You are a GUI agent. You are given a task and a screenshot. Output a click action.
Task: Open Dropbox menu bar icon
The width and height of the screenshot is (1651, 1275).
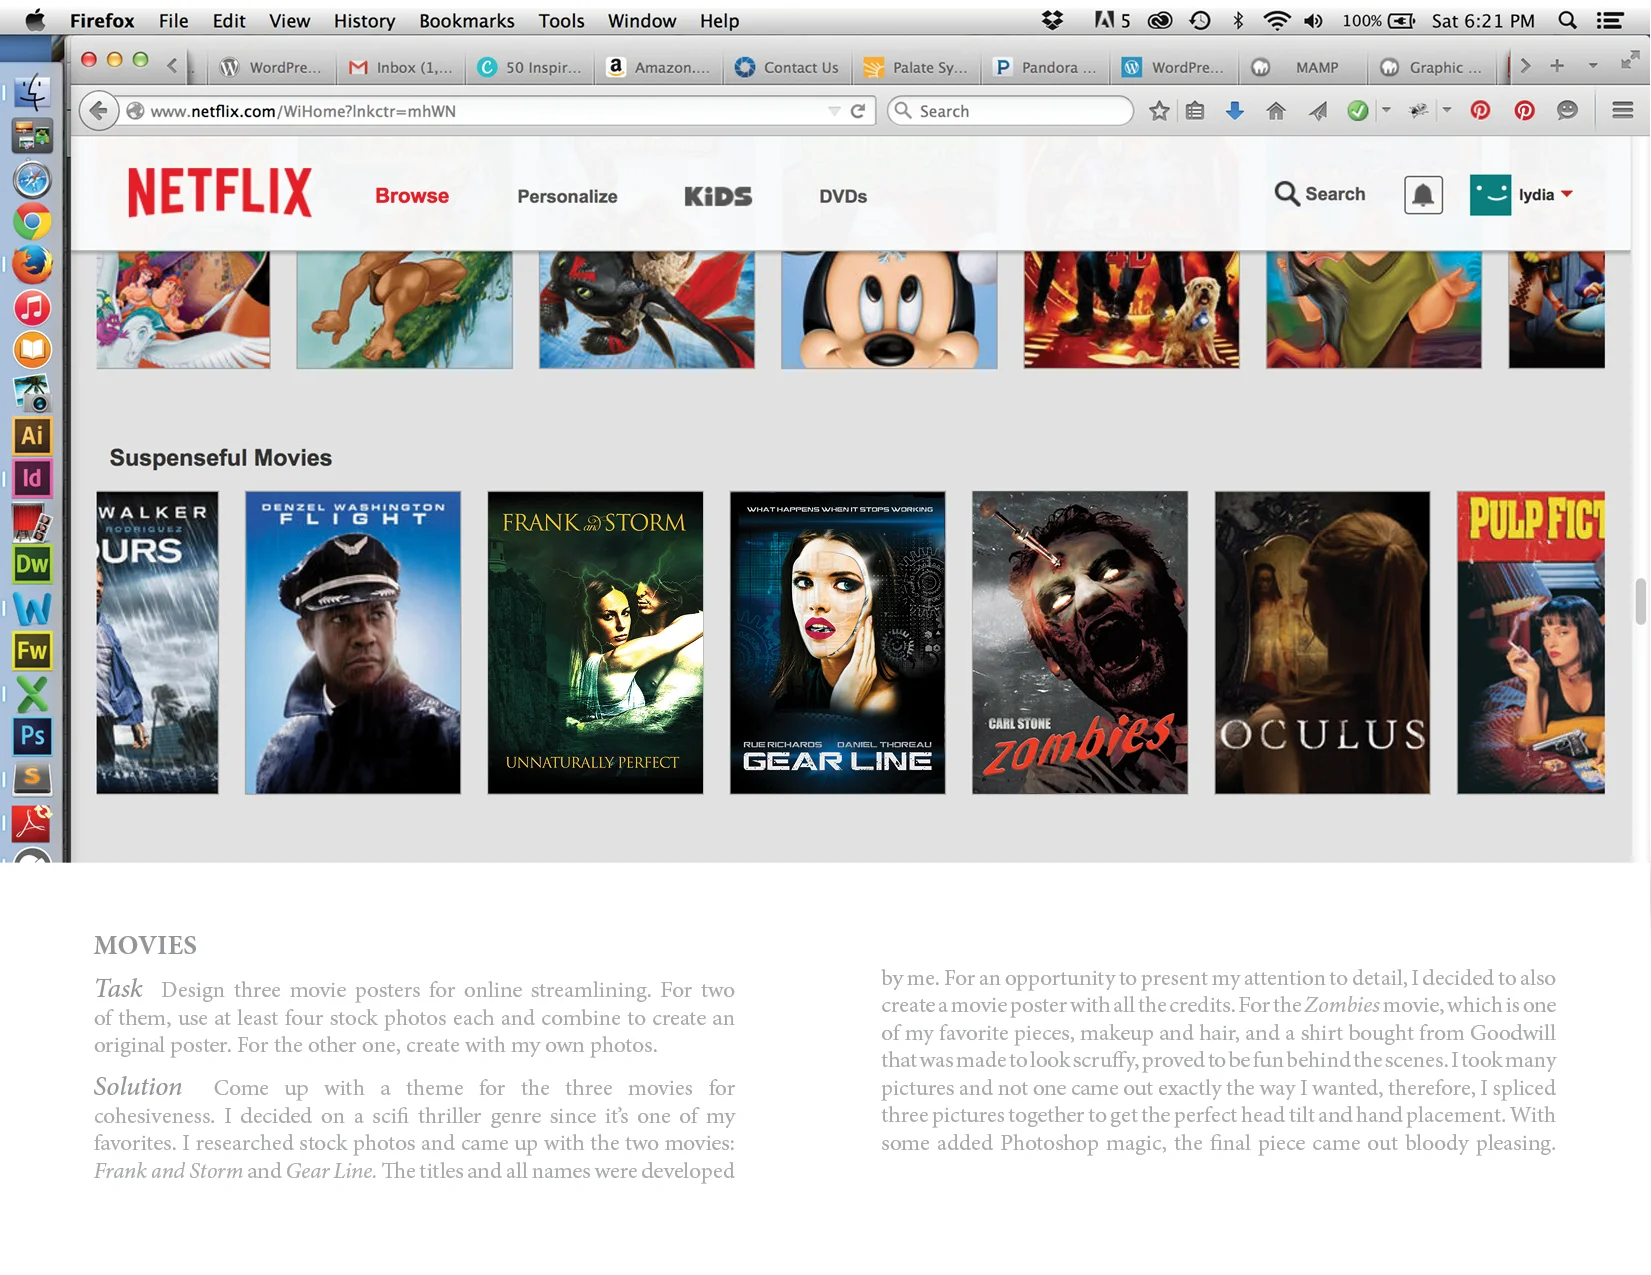pos(1052,20)
